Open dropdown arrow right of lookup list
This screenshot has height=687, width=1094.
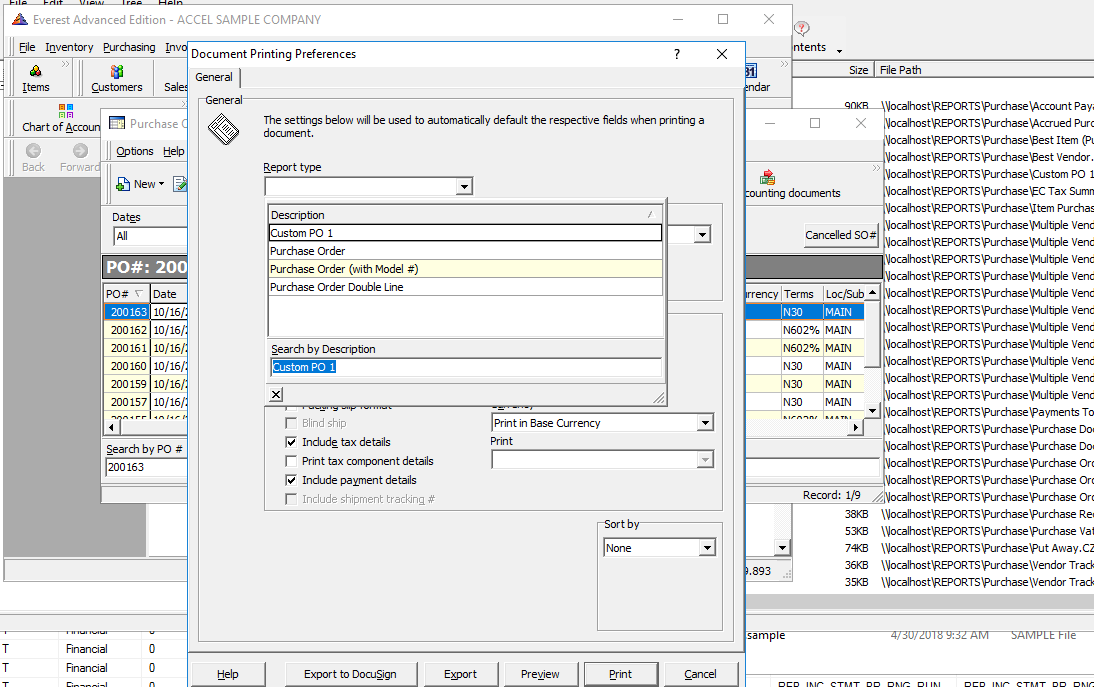[x=703, y=235]
